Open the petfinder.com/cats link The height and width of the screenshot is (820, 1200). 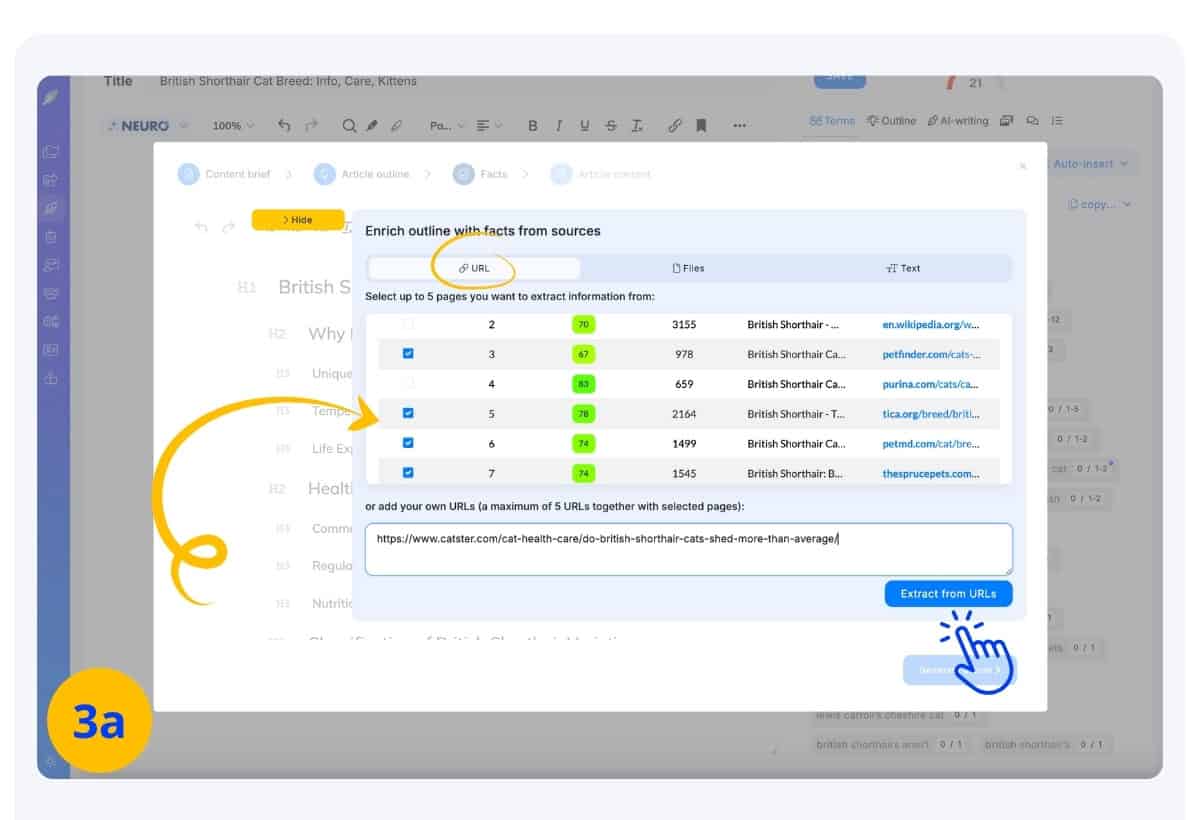931,354
